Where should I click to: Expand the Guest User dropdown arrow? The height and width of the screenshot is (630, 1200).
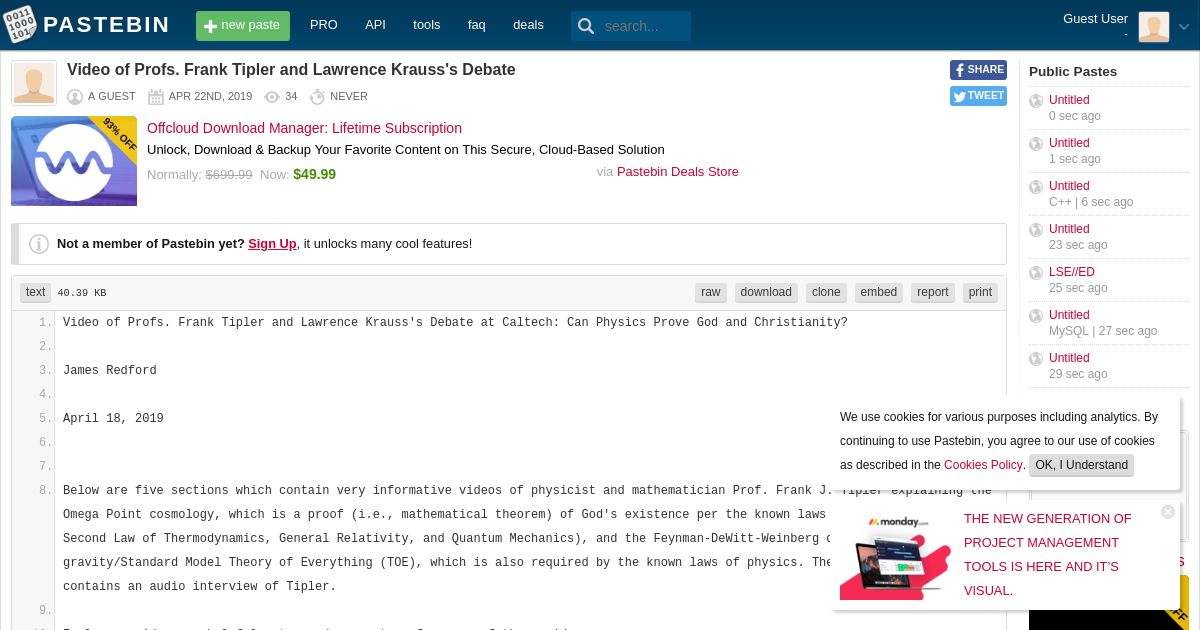pos(1184,28)
